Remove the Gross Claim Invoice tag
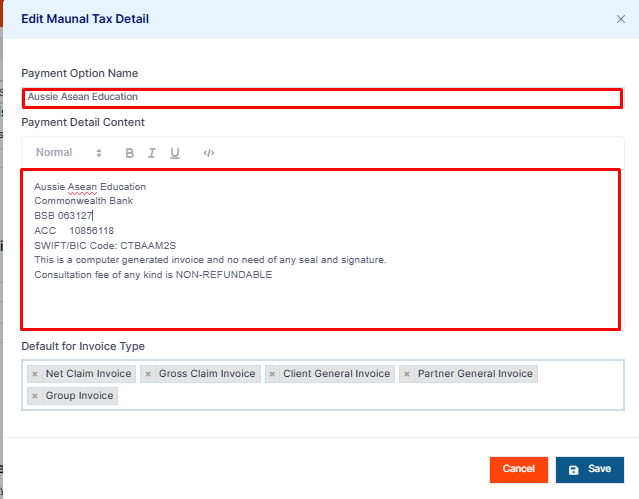639x499 pixels. [x=148, y=374]
